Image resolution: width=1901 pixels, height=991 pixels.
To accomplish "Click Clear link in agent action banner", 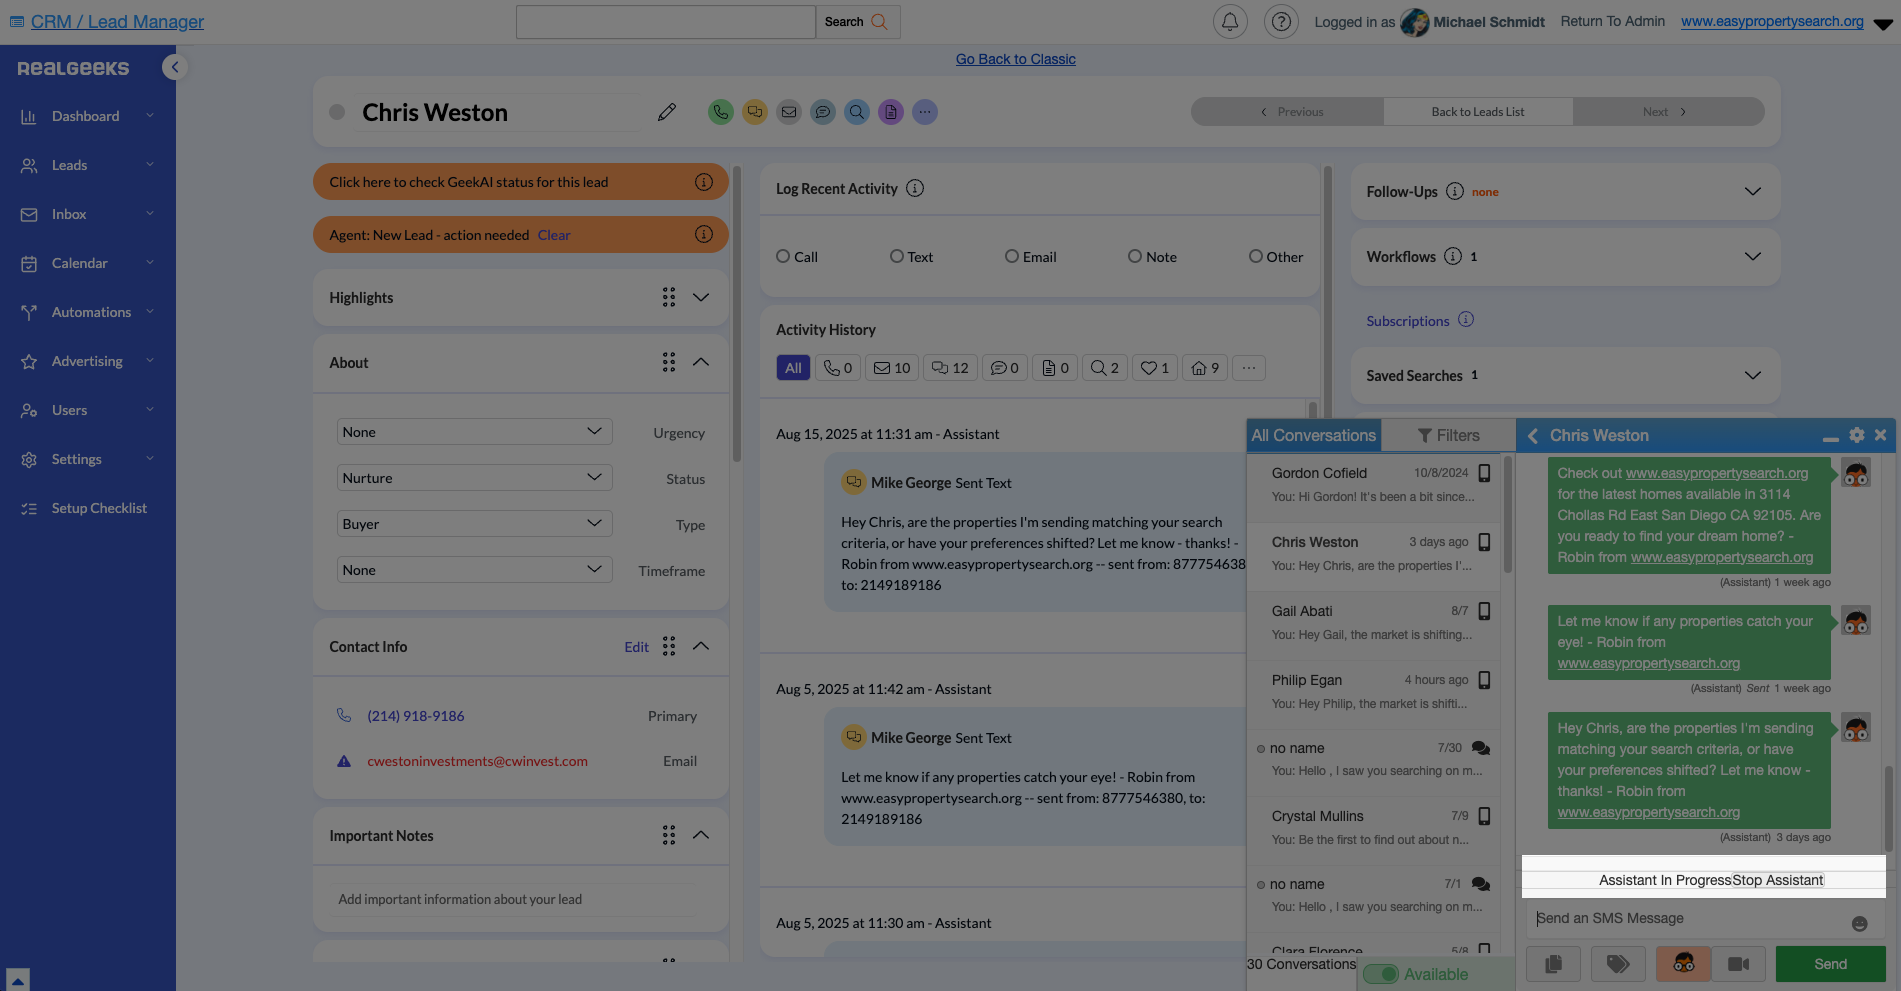I will click(x=554, y=235).
